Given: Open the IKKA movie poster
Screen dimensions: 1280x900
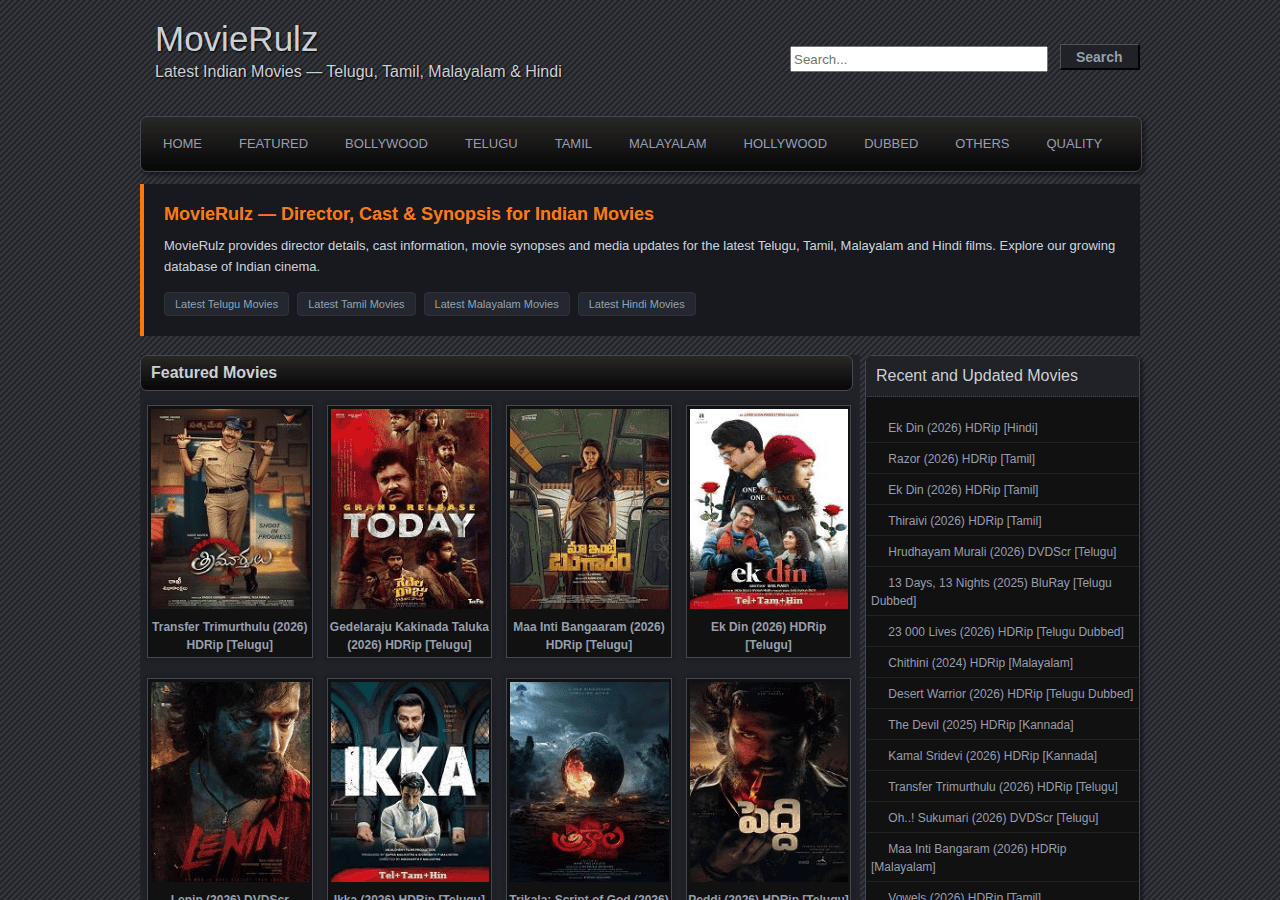Looking at the screenshot, I should (410, 782).
